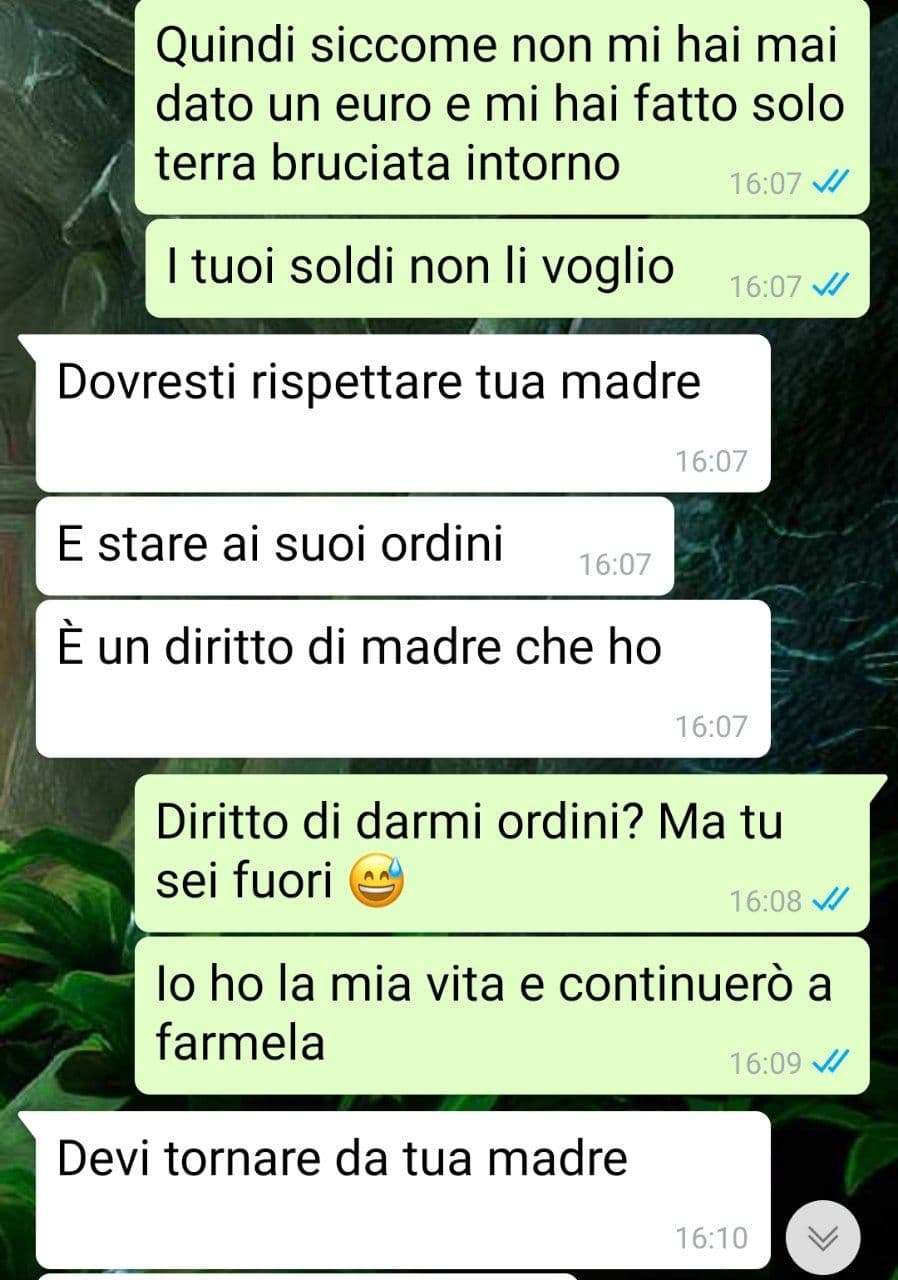Tap the 16:07 time under 'È un diritto di madre'

tap(711, 726)
